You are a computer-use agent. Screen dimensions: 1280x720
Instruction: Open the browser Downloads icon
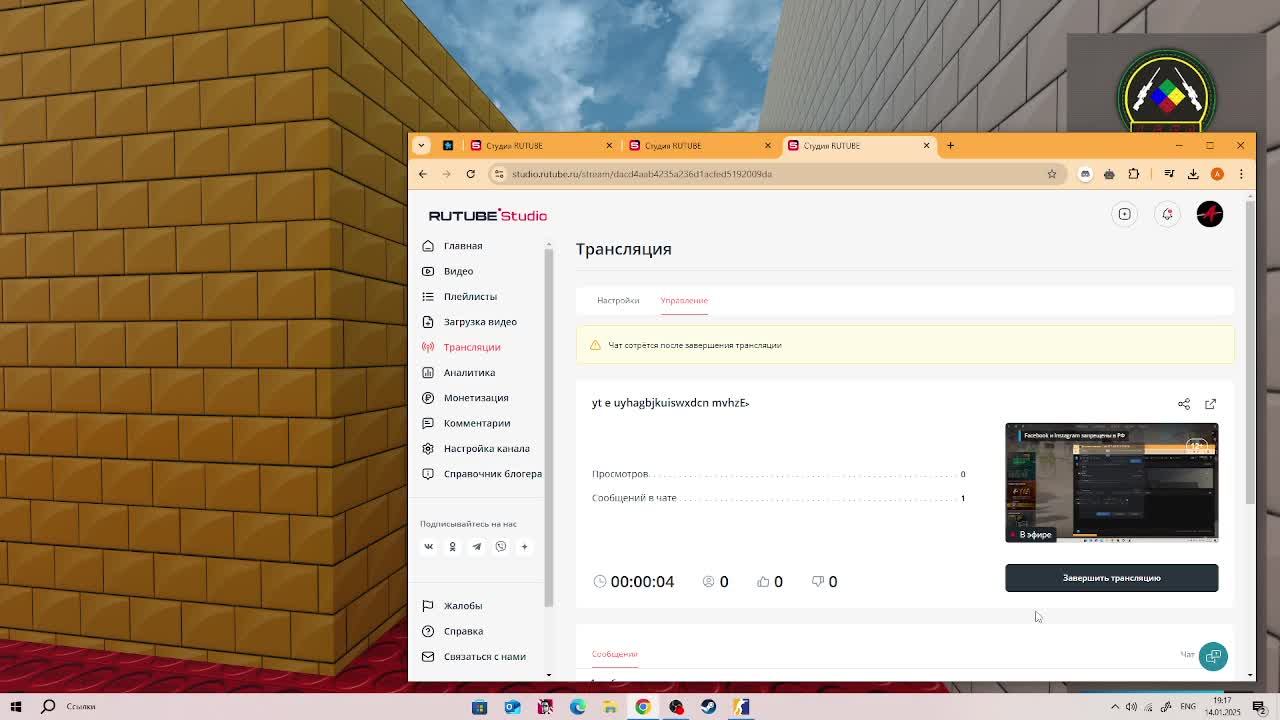click(1193, 174)
